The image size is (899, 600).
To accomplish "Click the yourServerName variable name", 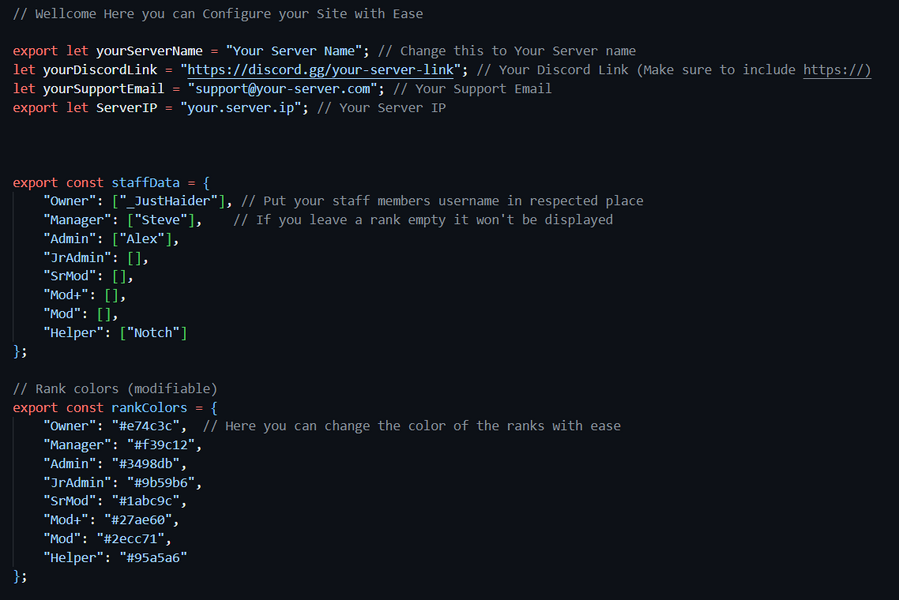I will (x=150, y=51).
